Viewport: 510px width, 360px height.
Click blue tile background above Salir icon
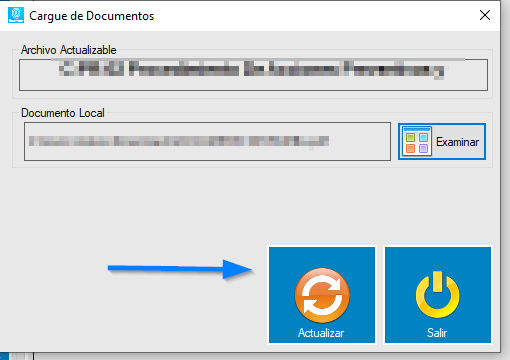(438, 257)
